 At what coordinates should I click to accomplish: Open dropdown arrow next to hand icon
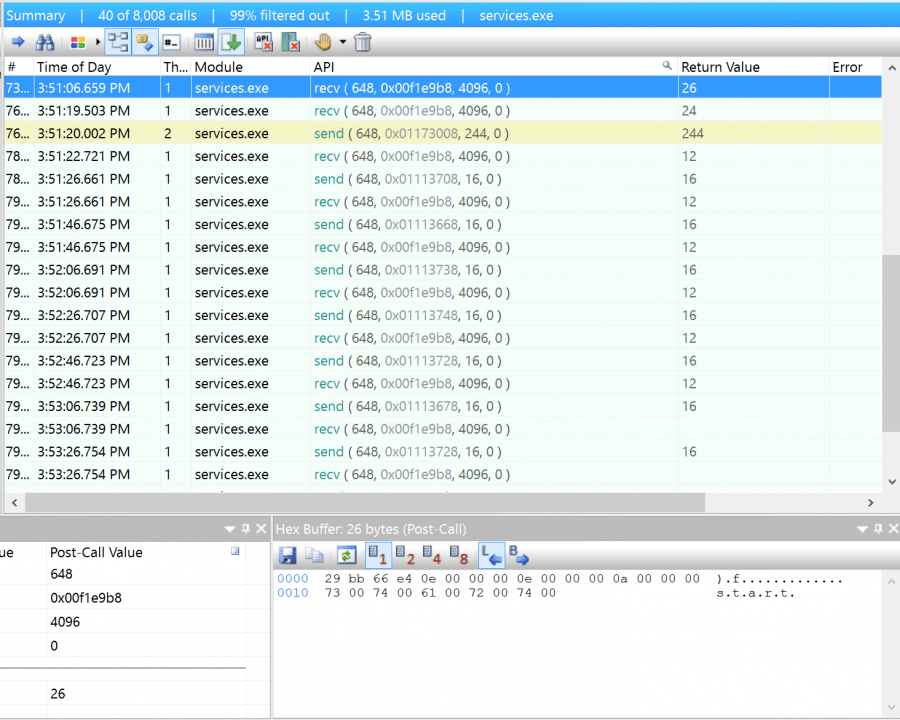click(x=343, y=42)
